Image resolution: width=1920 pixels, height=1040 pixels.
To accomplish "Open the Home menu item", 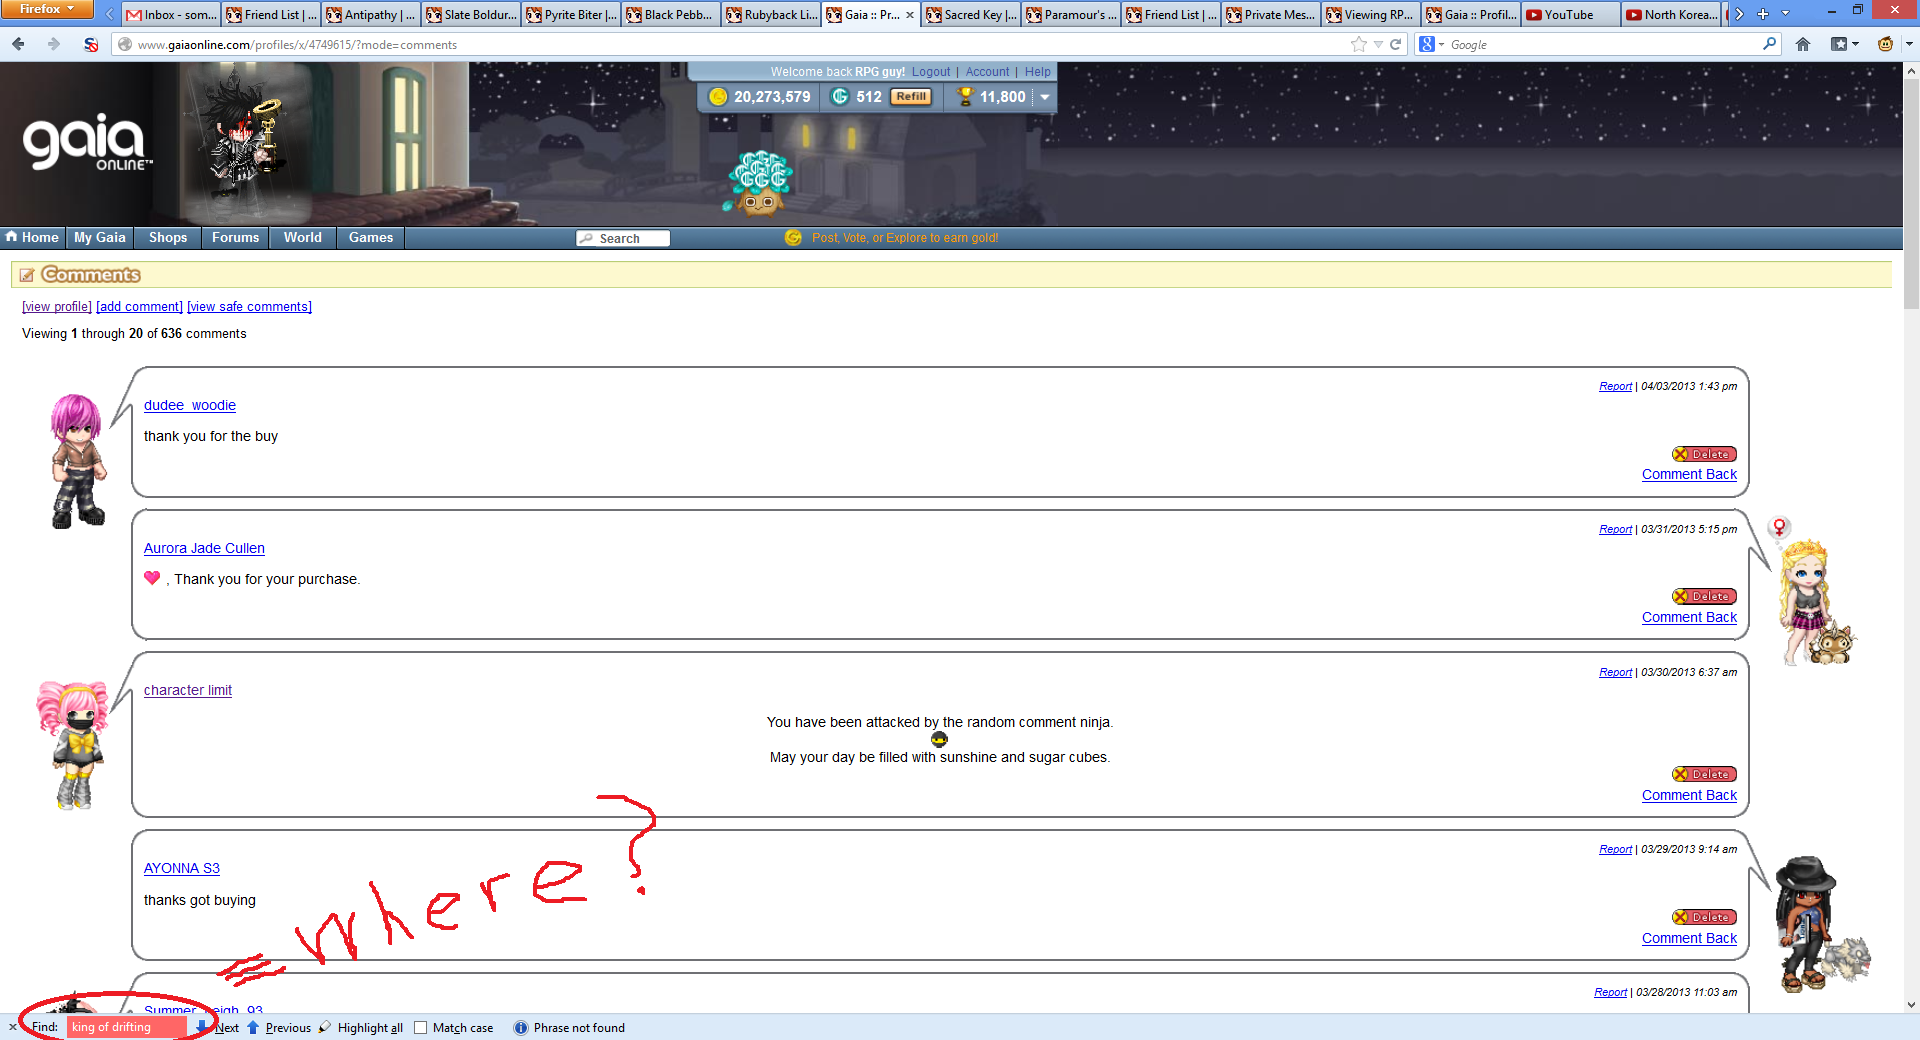I will click(32, 237).
